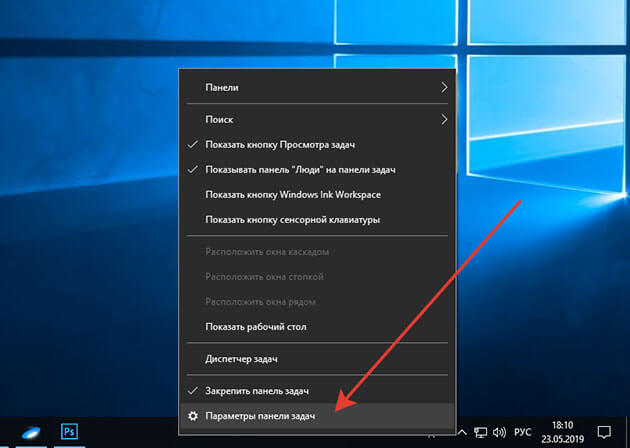
Task: Open the clock showing 18:10 23.05.2019
Action: (562, 432)
